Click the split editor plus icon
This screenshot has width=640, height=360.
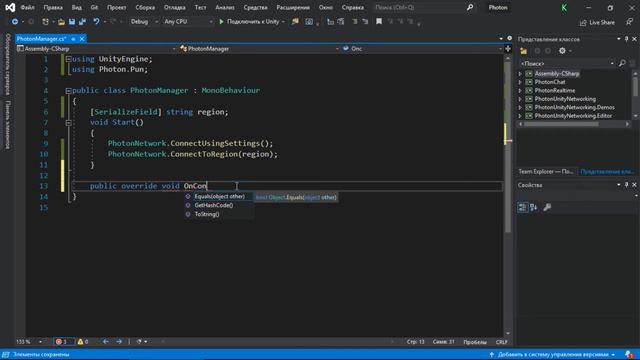(x=508, y=49)
